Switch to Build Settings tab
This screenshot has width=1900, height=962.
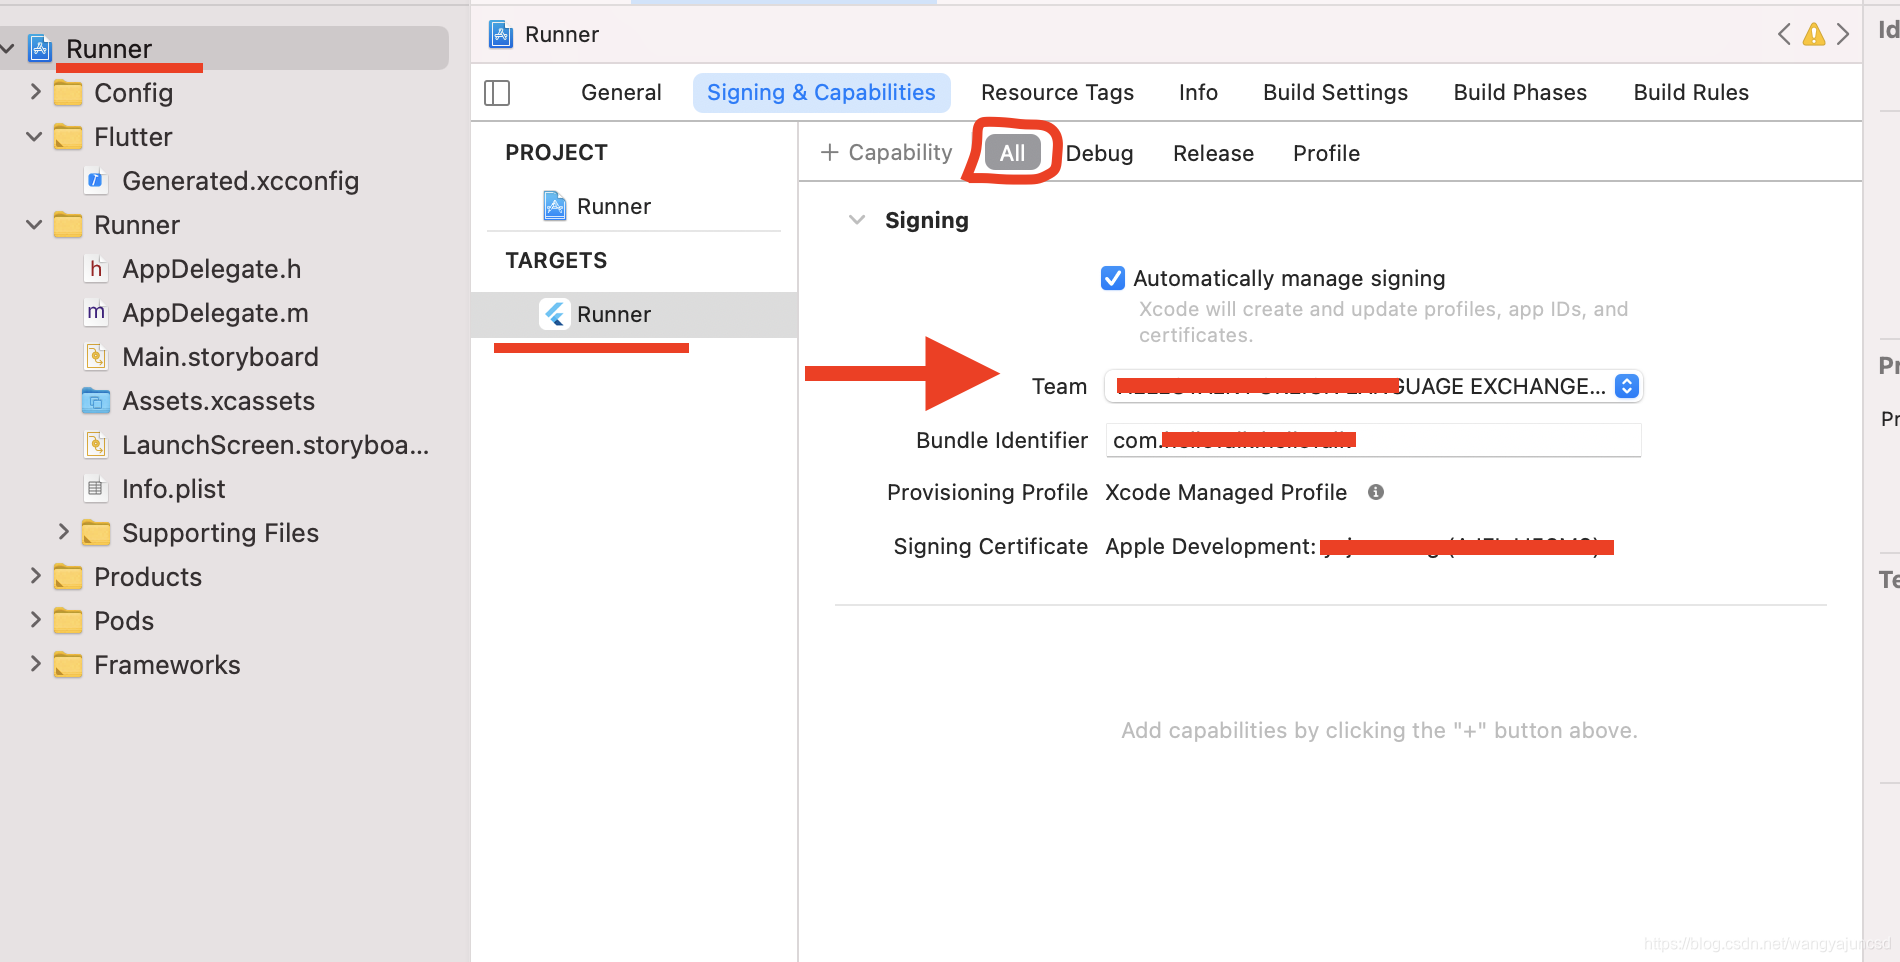coord(1335,93)
